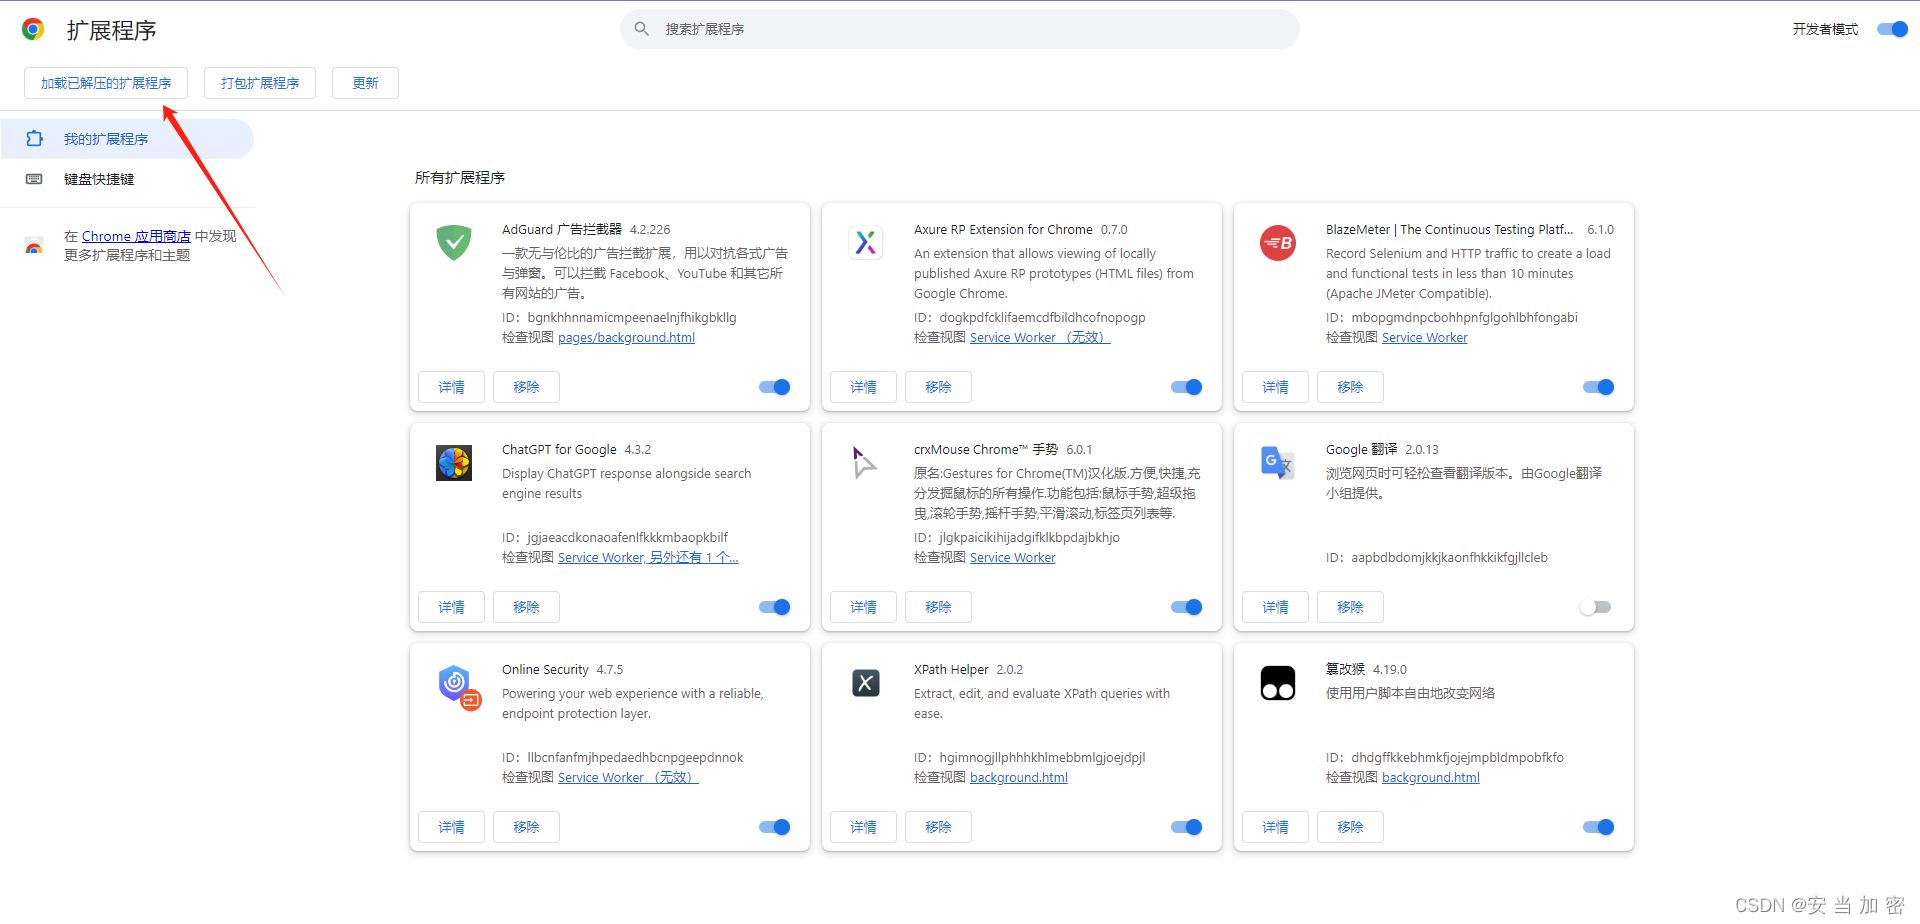Screen dimensions: 1920x924
Task: Inspect crxMouse Service Worker link
Action: coord(1012,558)
